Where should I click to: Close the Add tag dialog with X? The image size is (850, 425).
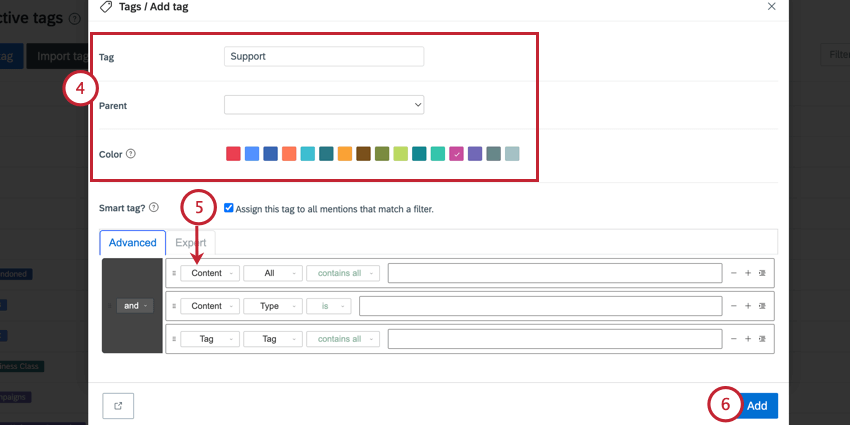(771, 7)
